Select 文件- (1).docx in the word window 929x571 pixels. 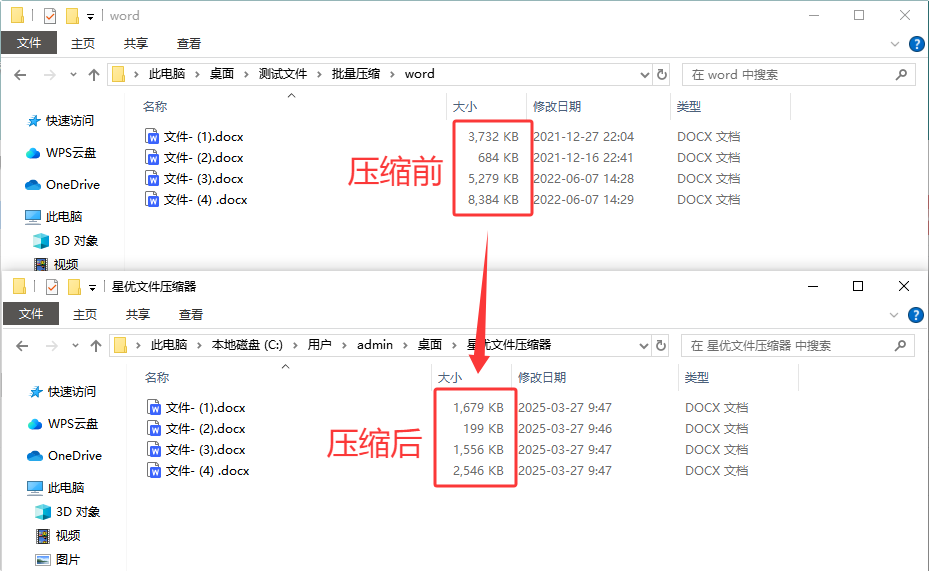point(203,137)
